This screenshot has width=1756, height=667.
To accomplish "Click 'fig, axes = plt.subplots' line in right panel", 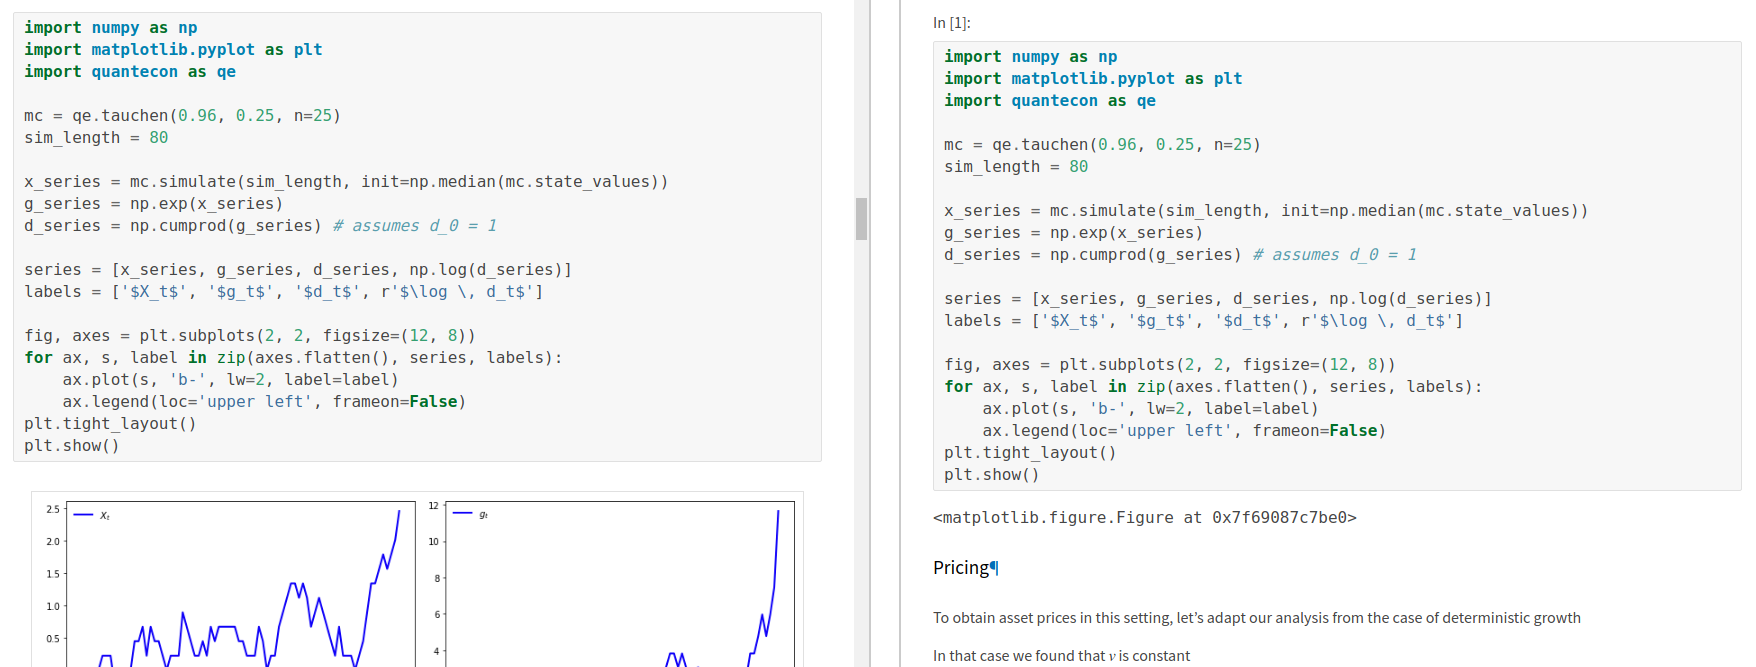I will click(x=1170, y=365).
